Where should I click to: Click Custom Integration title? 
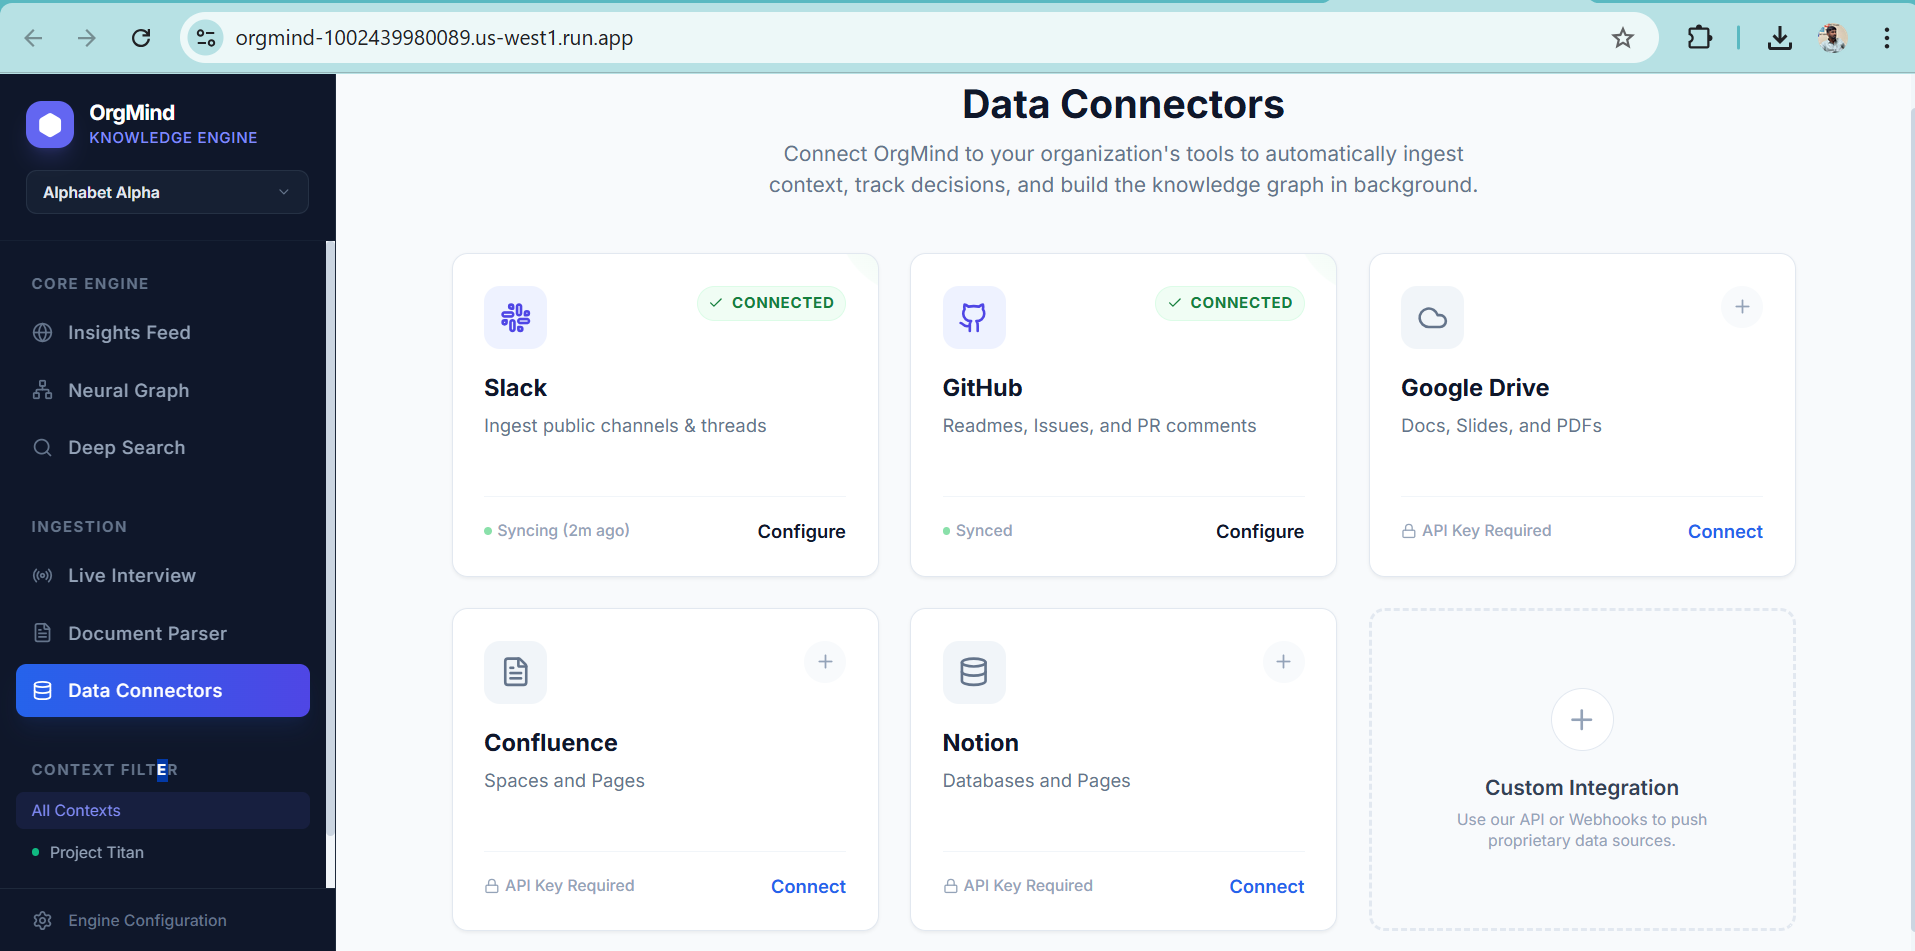[1582, 788]
